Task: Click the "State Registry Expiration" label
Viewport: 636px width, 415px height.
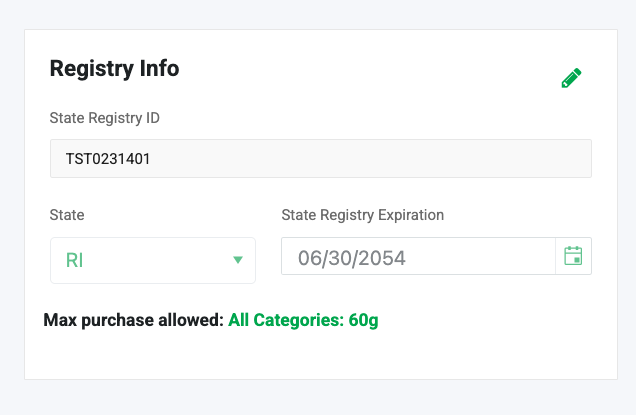Action: point(362,215)
